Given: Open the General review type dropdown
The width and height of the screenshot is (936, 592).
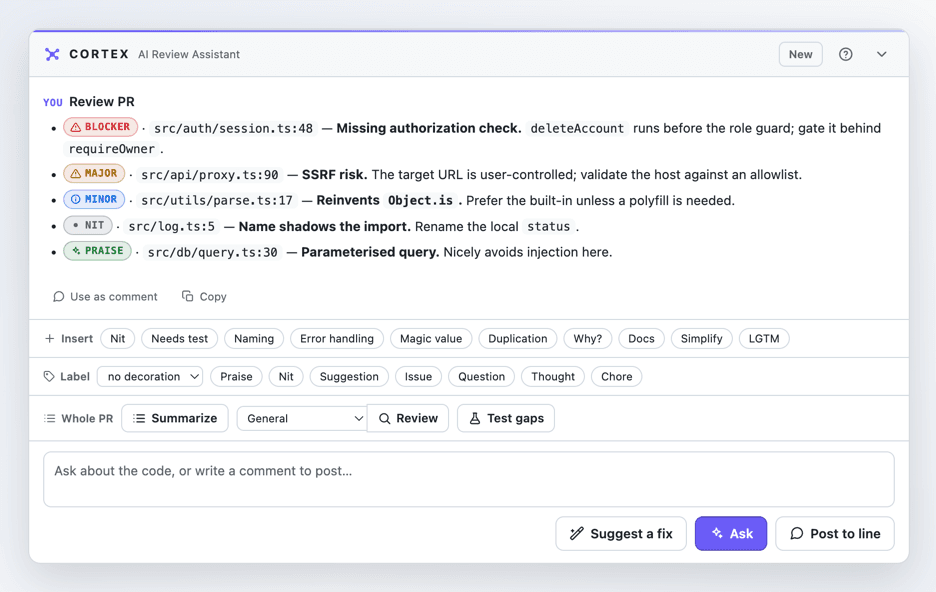Looking at the screenshot, I should point(302,418).
